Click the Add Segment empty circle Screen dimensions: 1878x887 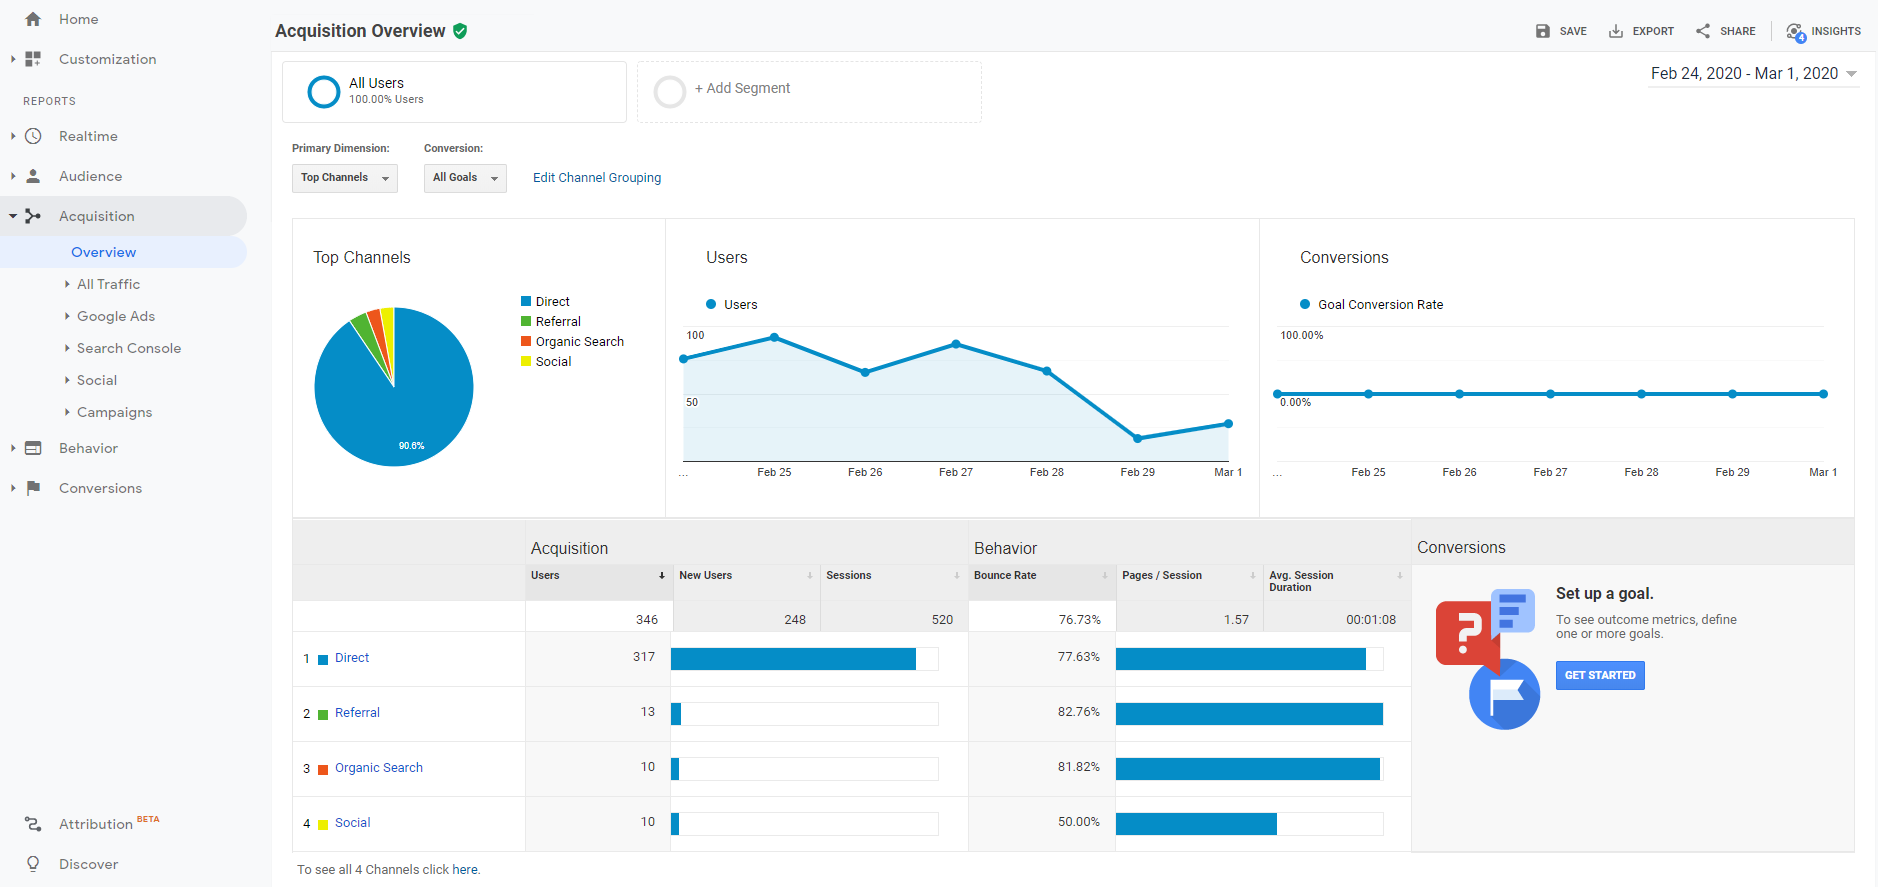pos(670,92)
